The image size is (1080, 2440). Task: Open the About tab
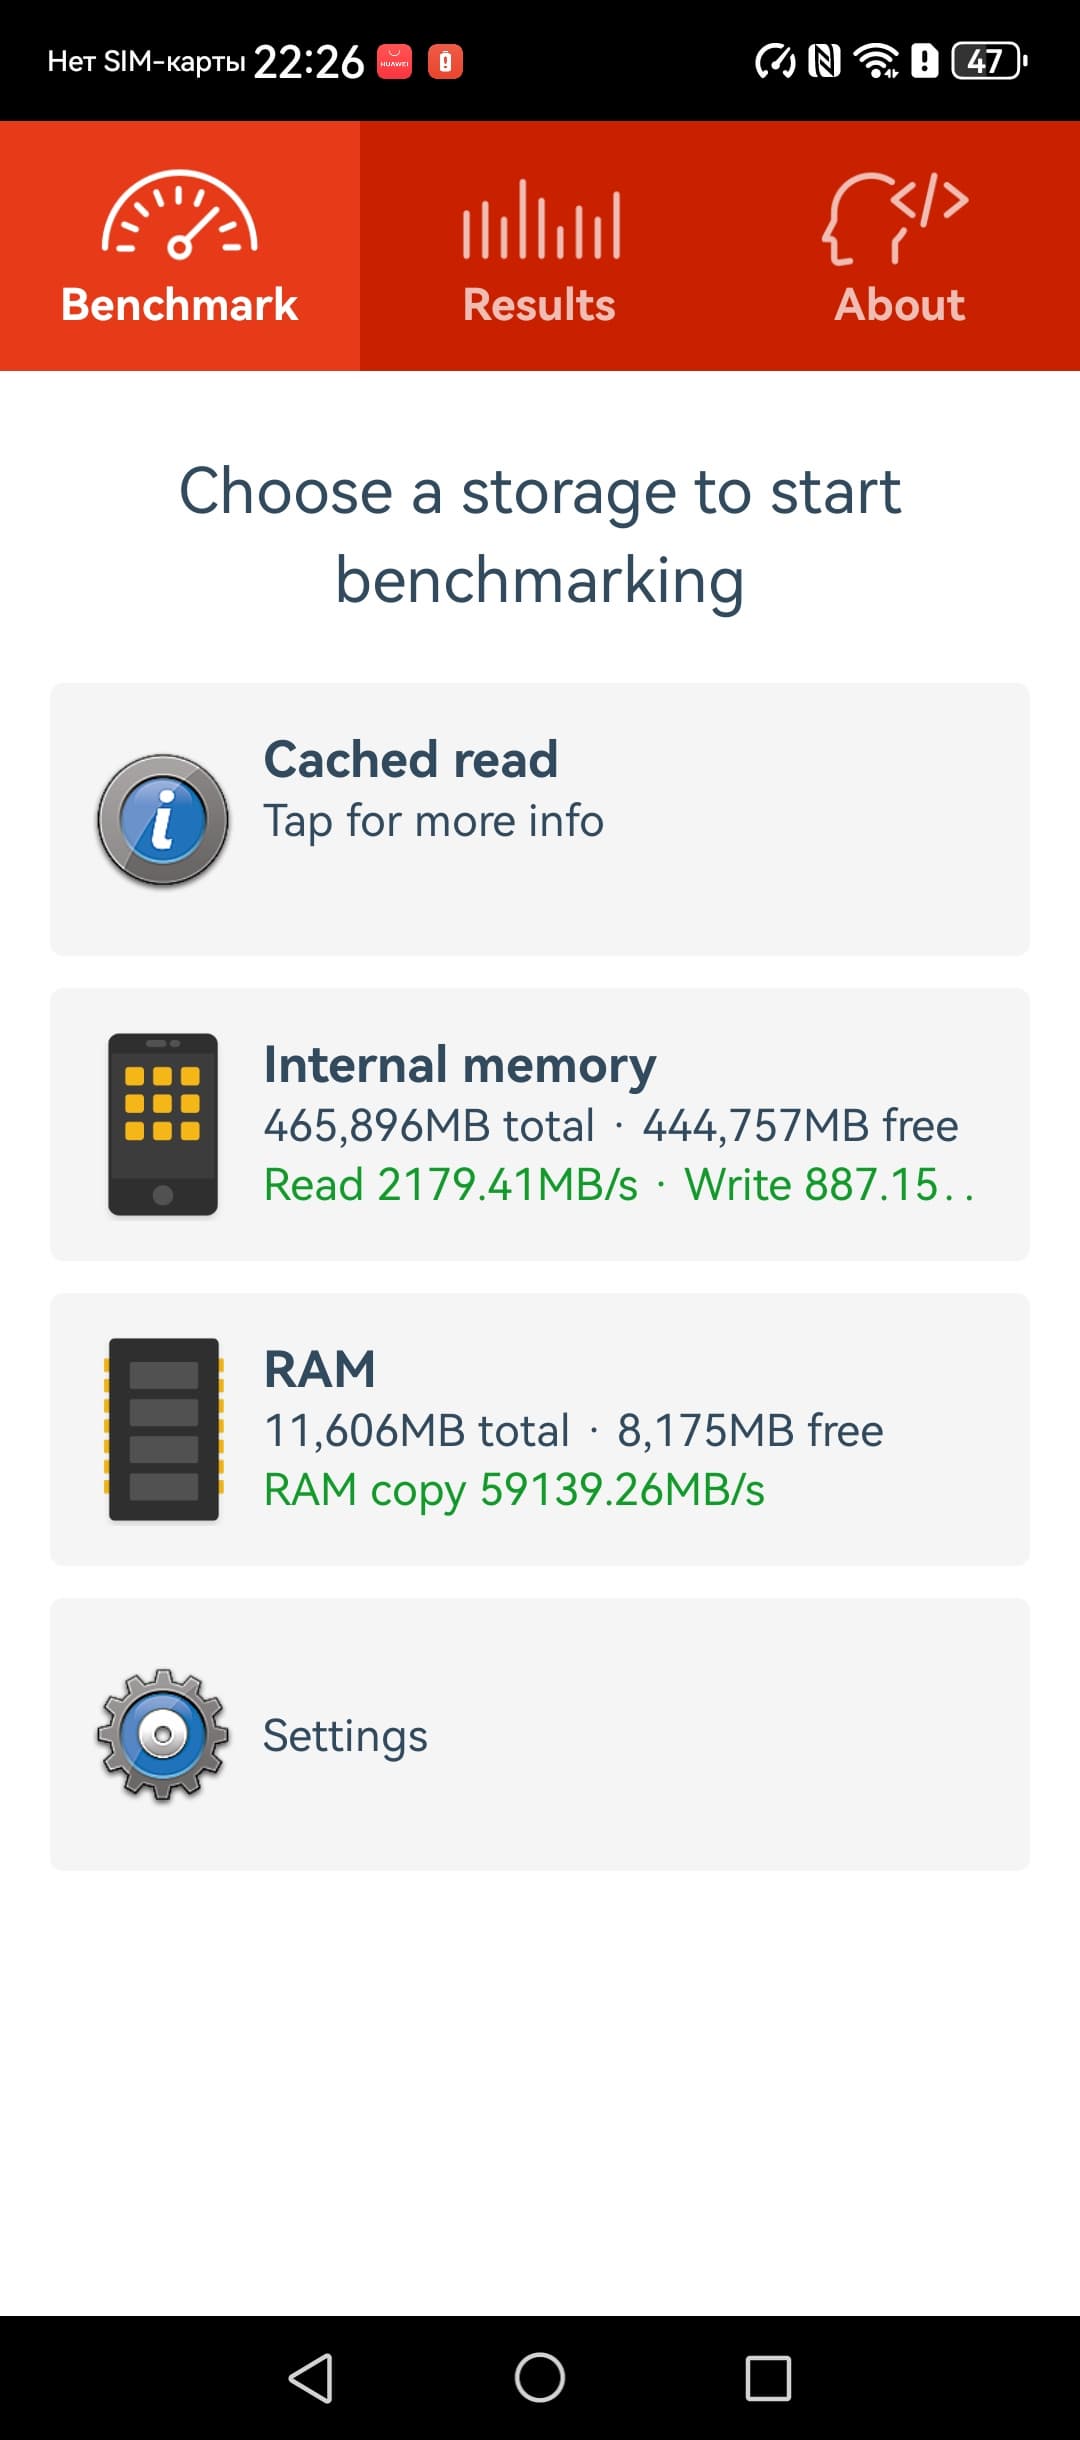click(x=900, y=304)
